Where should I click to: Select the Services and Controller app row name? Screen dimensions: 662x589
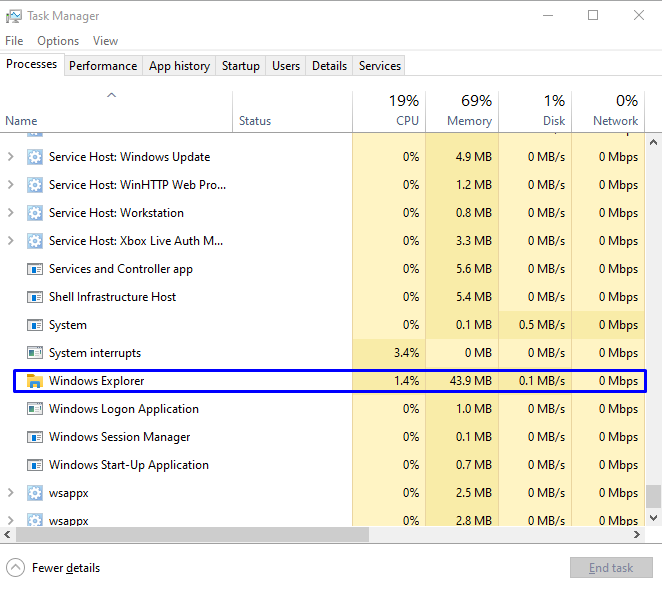click(121, 269)
